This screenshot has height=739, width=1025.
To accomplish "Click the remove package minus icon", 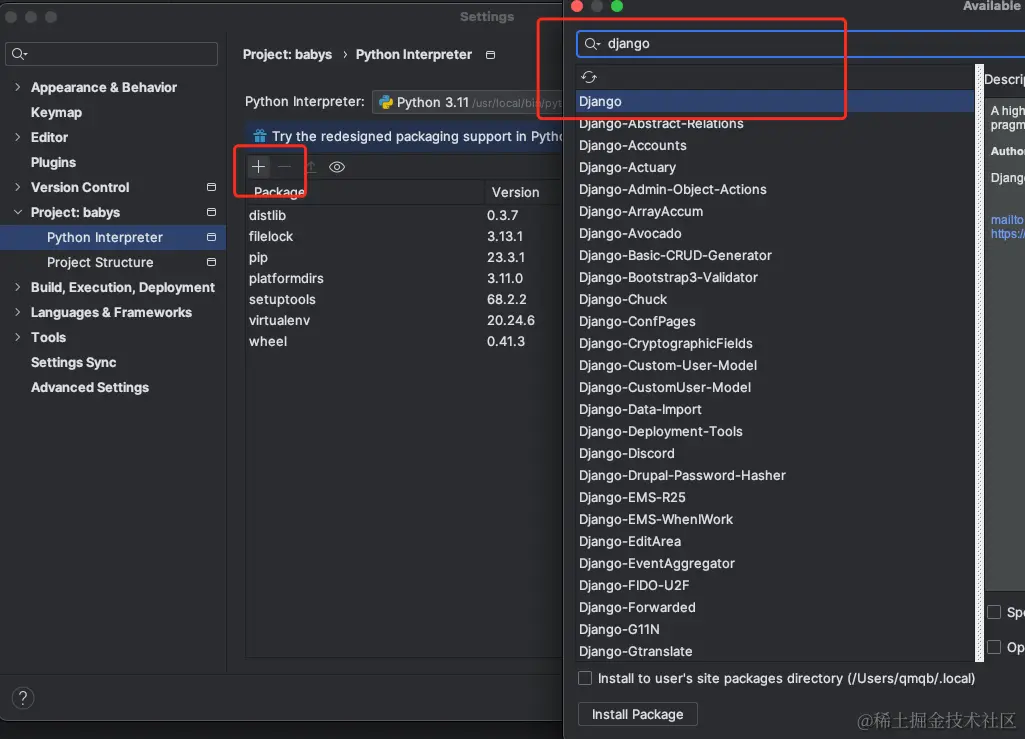I will click(284, 167).
